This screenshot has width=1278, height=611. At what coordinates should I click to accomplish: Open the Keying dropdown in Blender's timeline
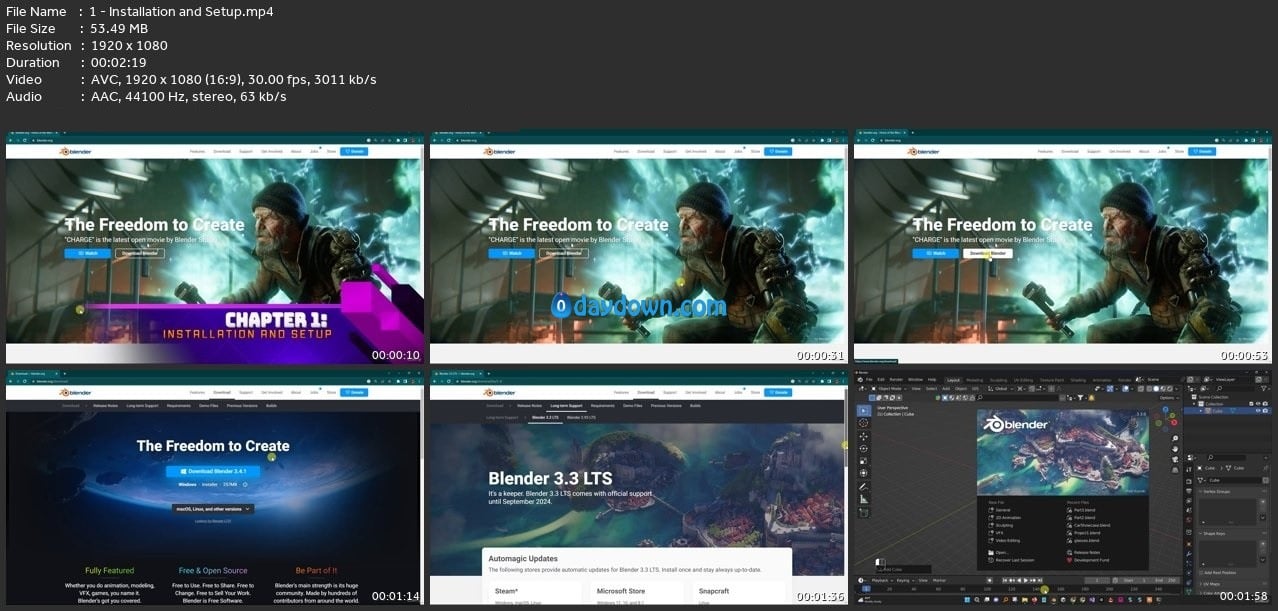pyautogui.click(x=904, y=580)
